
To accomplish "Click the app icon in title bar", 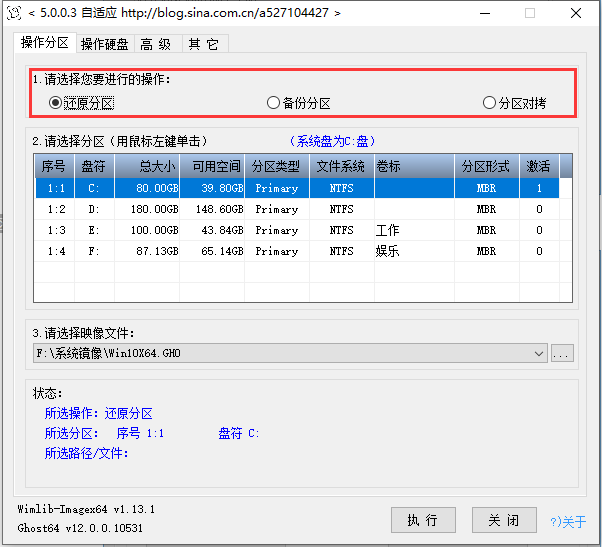I will (x=14, y=13).
